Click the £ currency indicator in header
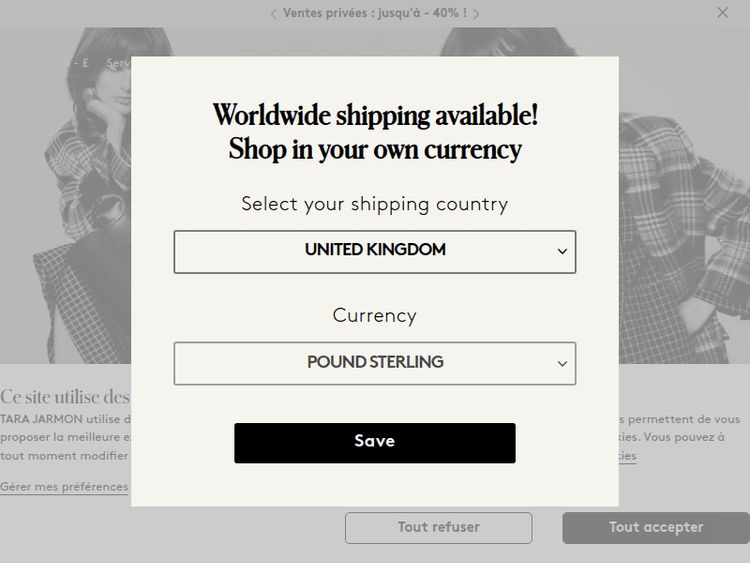This screenshot has width=750, height=563. click(x=84, y=63)
